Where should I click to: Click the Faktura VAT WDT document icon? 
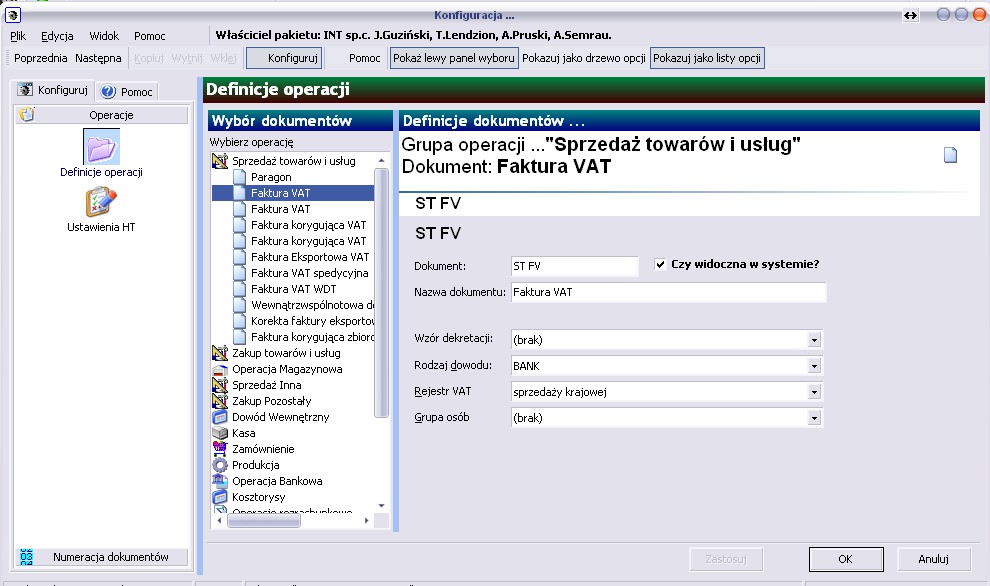point(239,289)
